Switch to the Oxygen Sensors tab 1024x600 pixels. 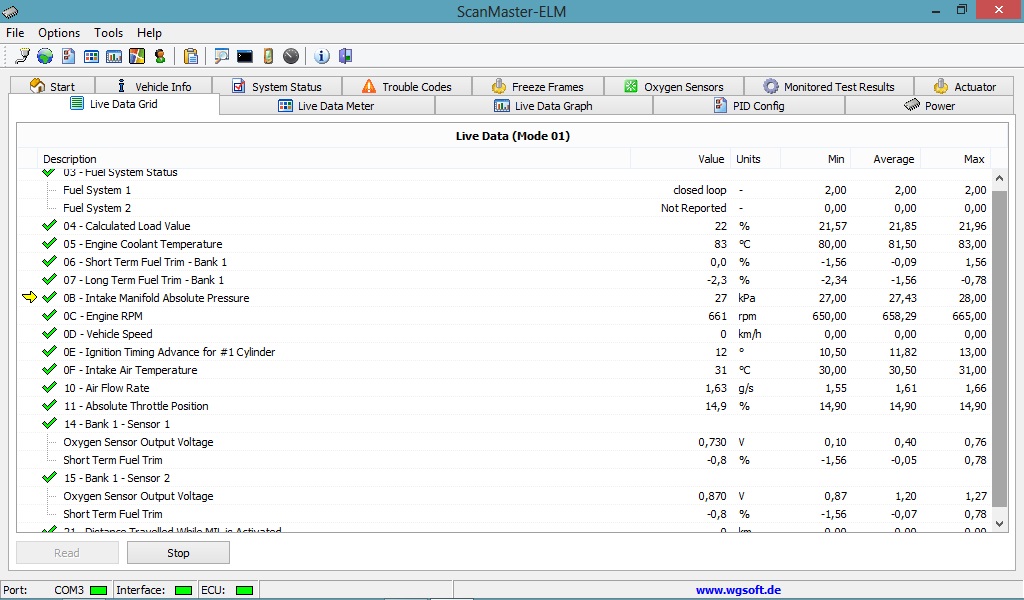point(674,86)
